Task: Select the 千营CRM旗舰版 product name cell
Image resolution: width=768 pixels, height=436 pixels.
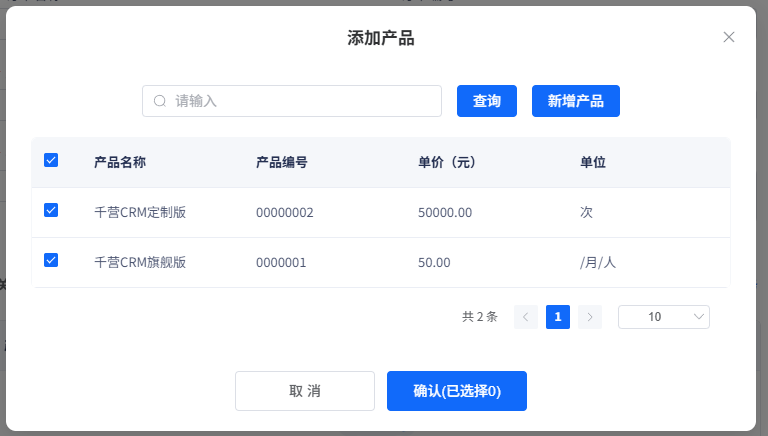Action: [140, 262]
